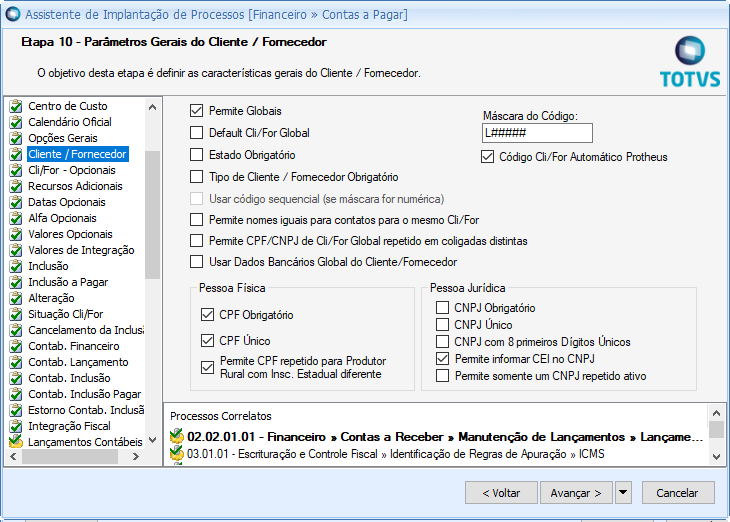The height and width of the screenshot is (522, 730).
Task: Click the check icon beside Cliente / Fornecedor
Action: 16,154
